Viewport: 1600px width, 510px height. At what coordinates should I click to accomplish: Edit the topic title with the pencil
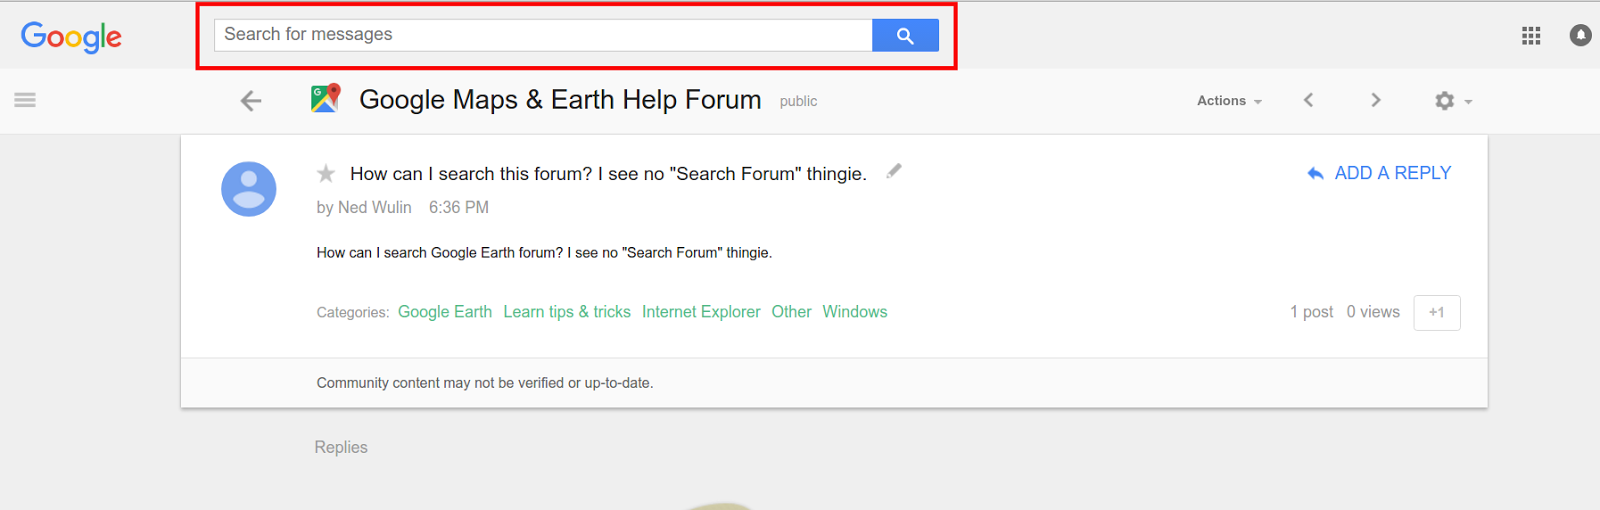click(894, 171)
